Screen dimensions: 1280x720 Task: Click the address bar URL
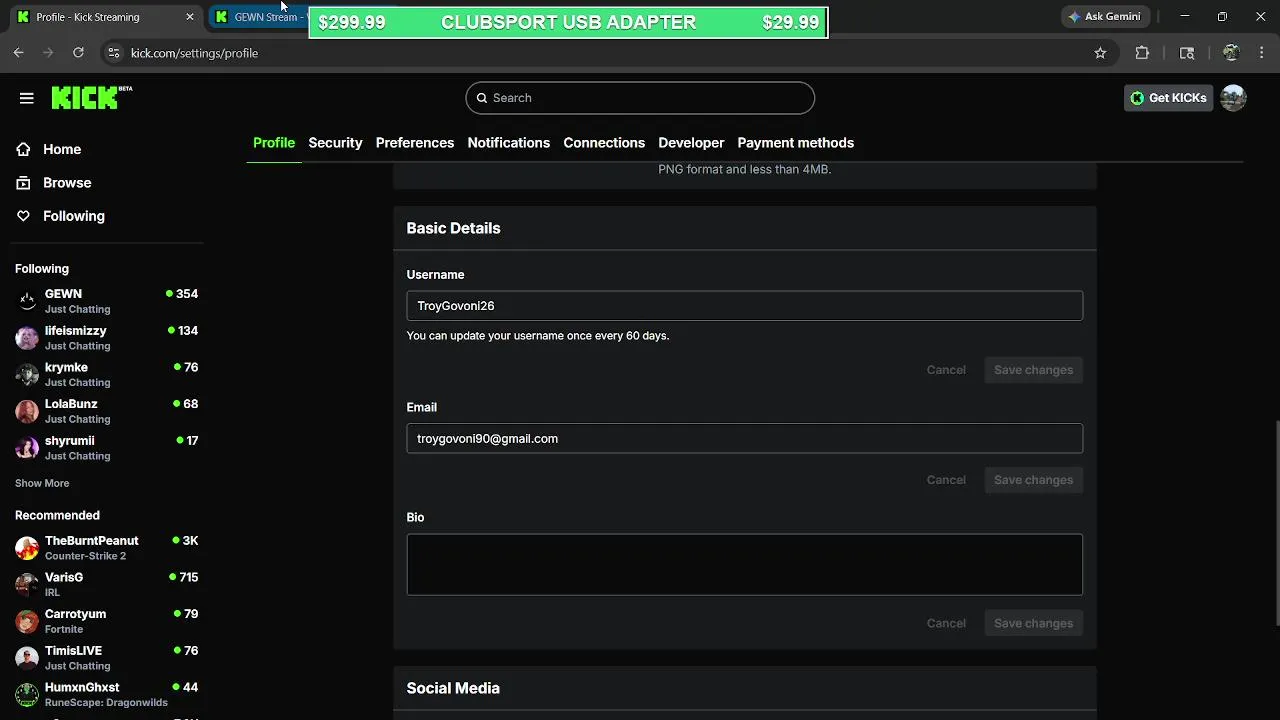194,53
